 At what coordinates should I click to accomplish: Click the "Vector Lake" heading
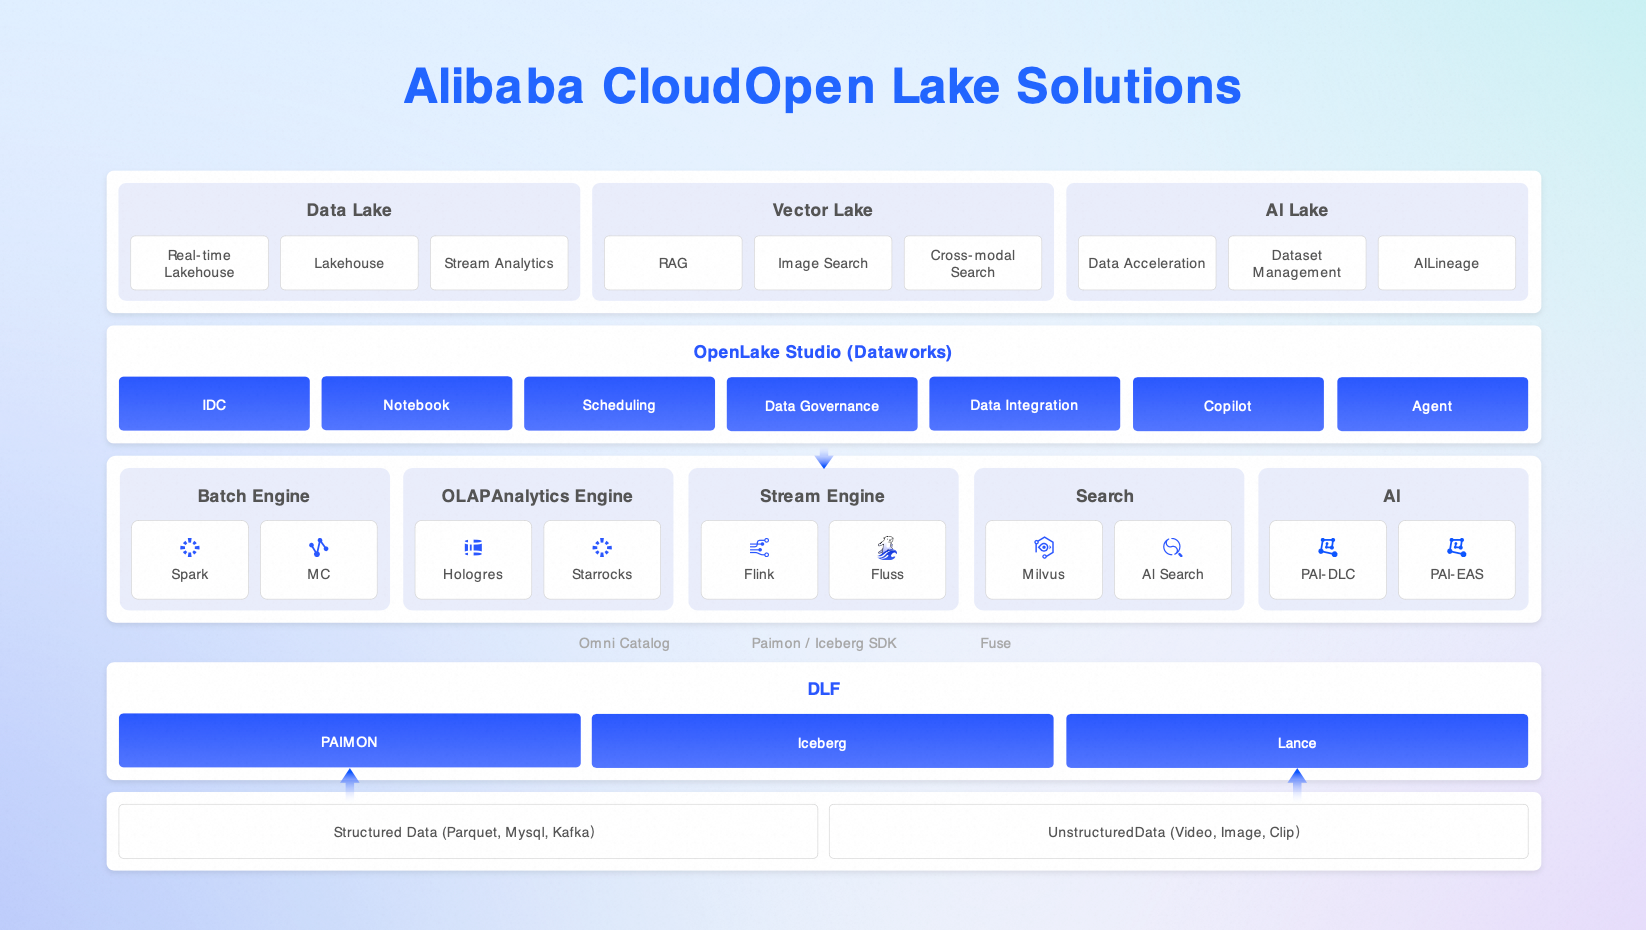coord(822,210)
